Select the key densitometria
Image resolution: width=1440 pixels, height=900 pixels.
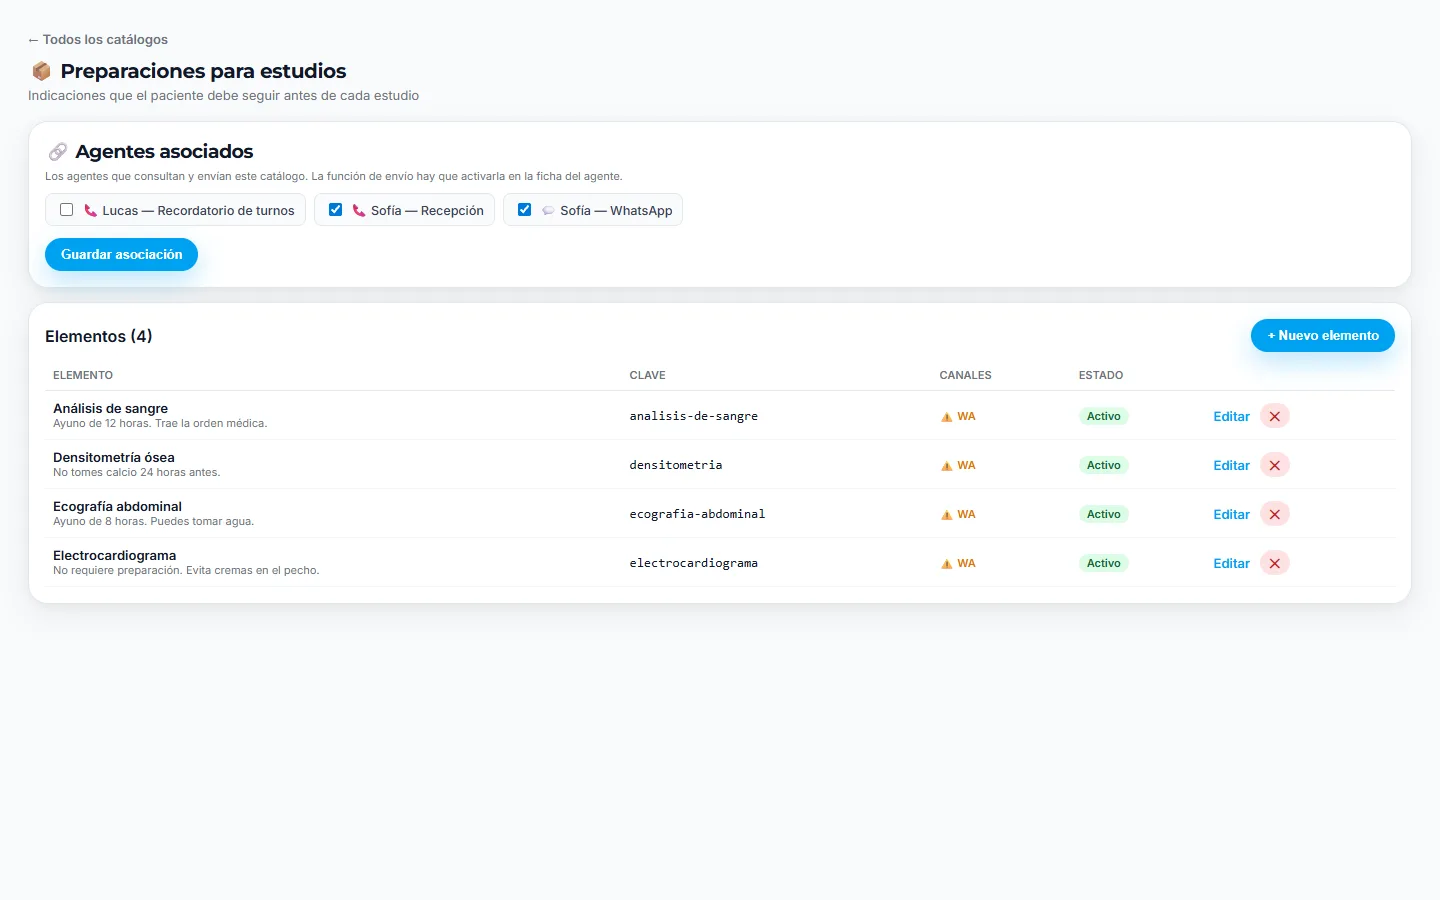coord(675,465)
